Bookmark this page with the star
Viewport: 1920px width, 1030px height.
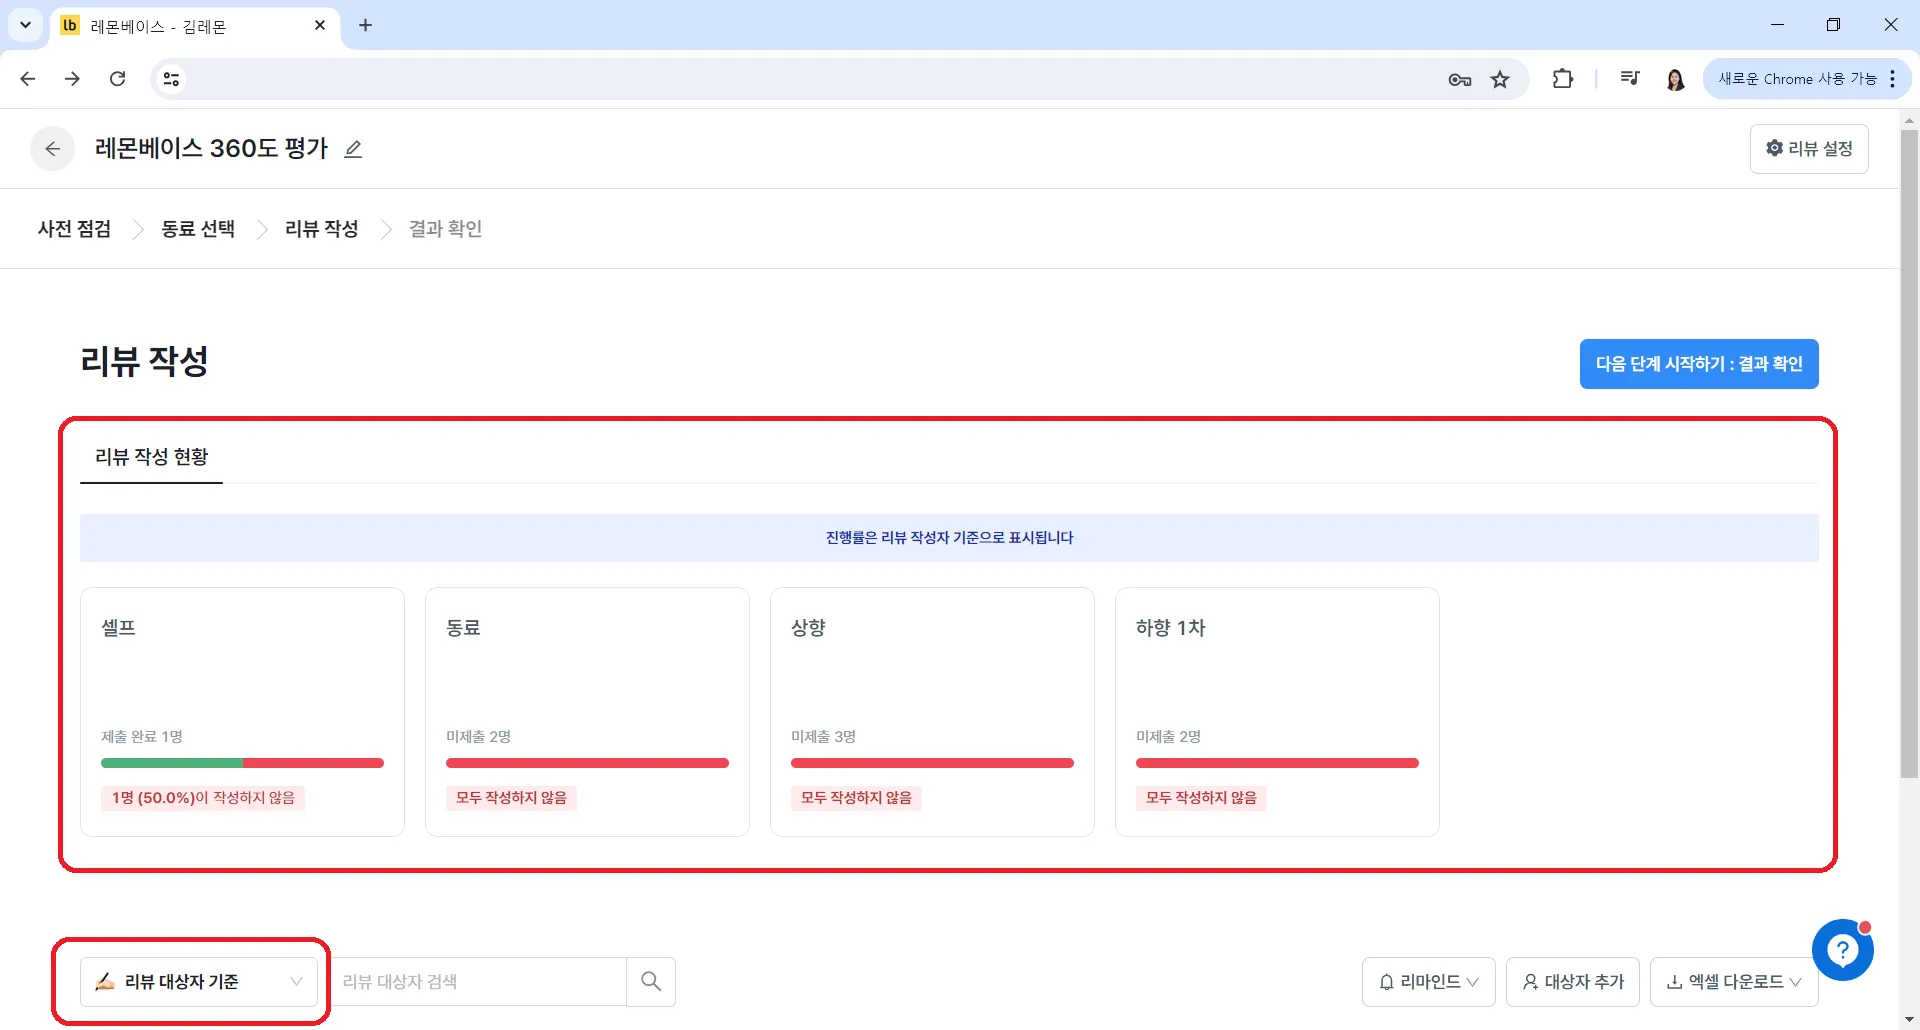pos(1500,80)
